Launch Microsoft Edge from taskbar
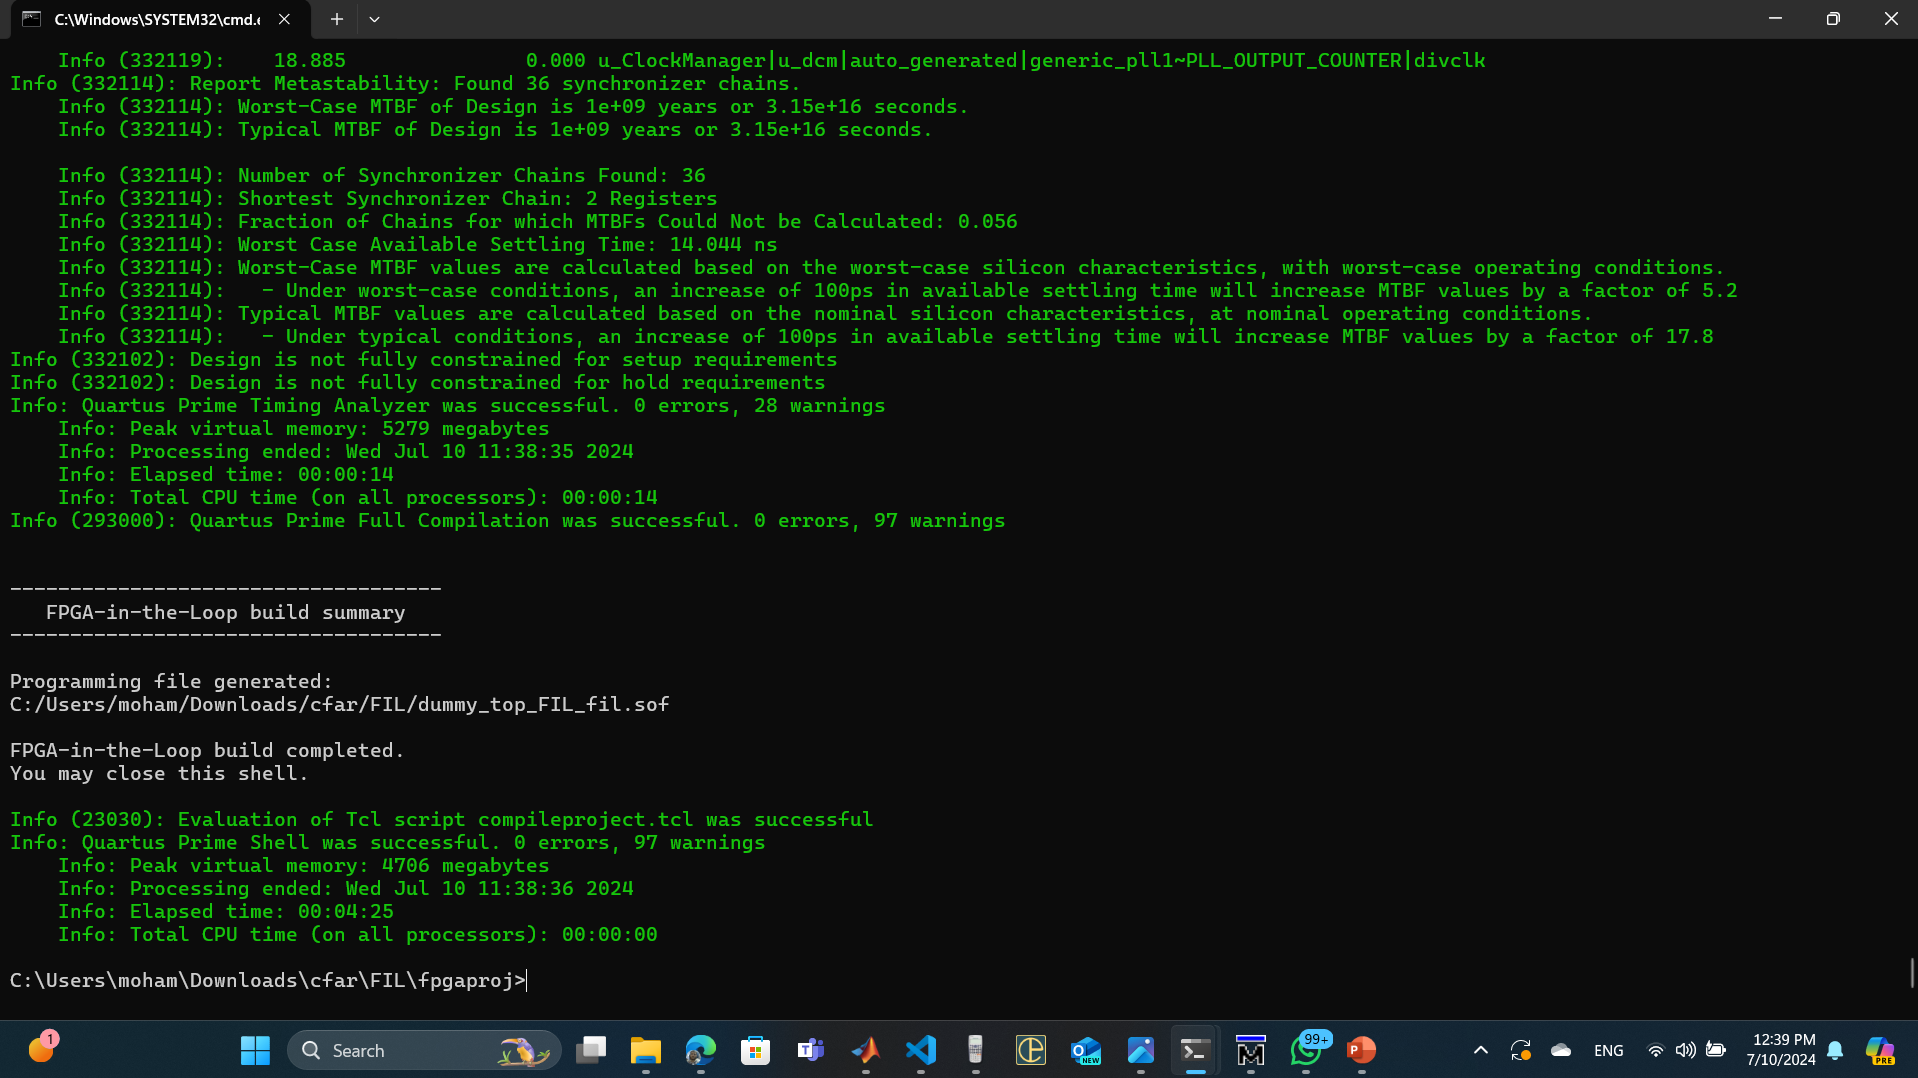 (701, 1050)
